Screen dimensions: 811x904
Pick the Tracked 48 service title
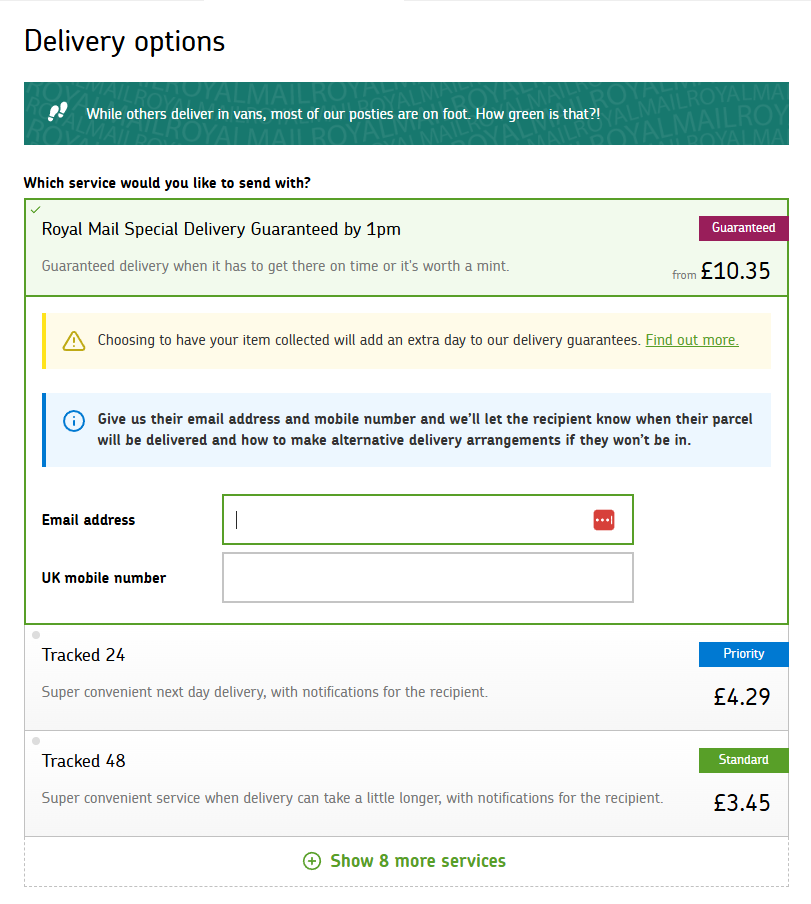click(84, 761)
